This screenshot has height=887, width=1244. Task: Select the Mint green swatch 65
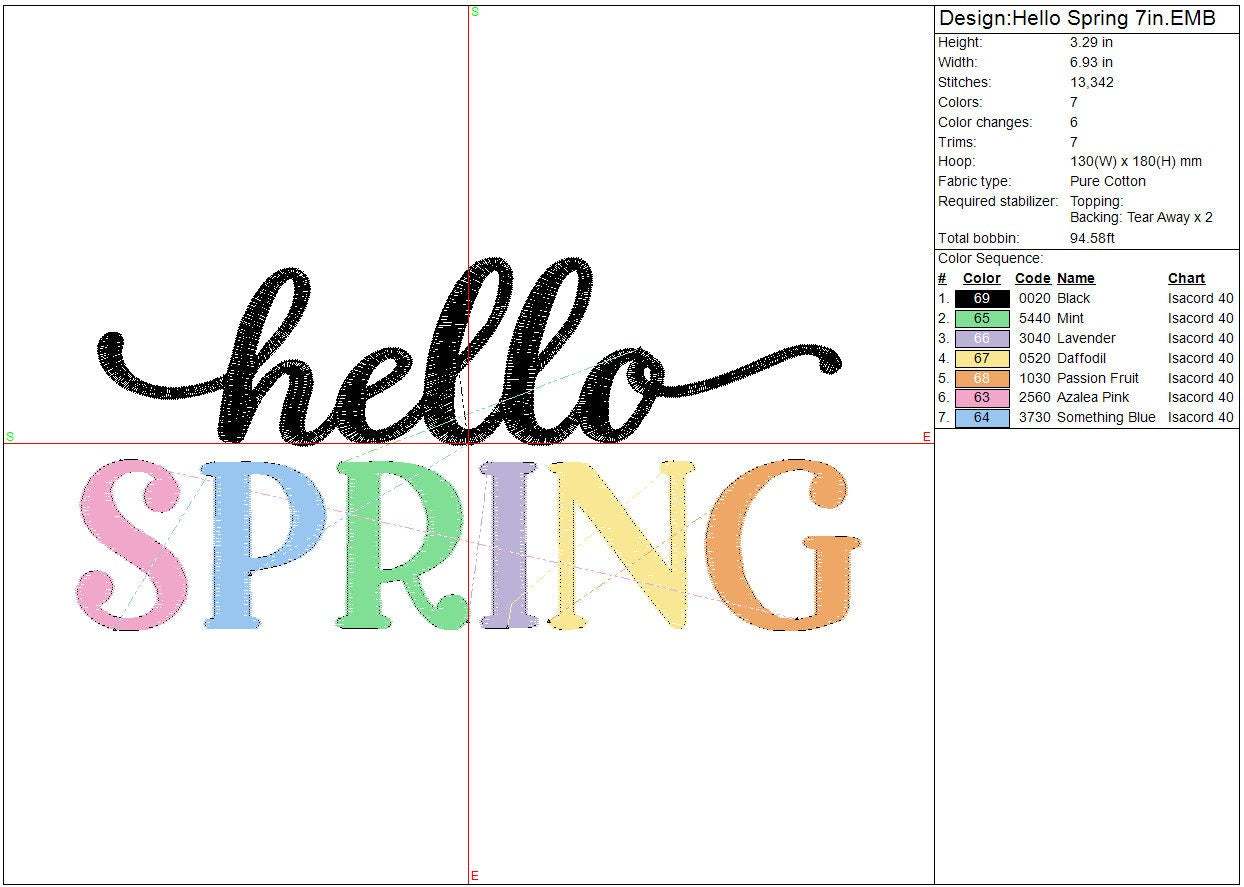[x=981, y=318]
